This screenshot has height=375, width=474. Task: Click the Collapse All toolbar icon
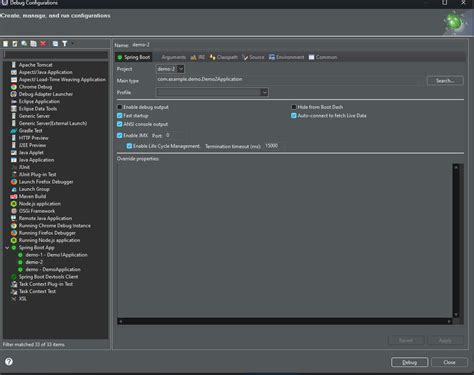pyautogui.click(x=55, y=44)
